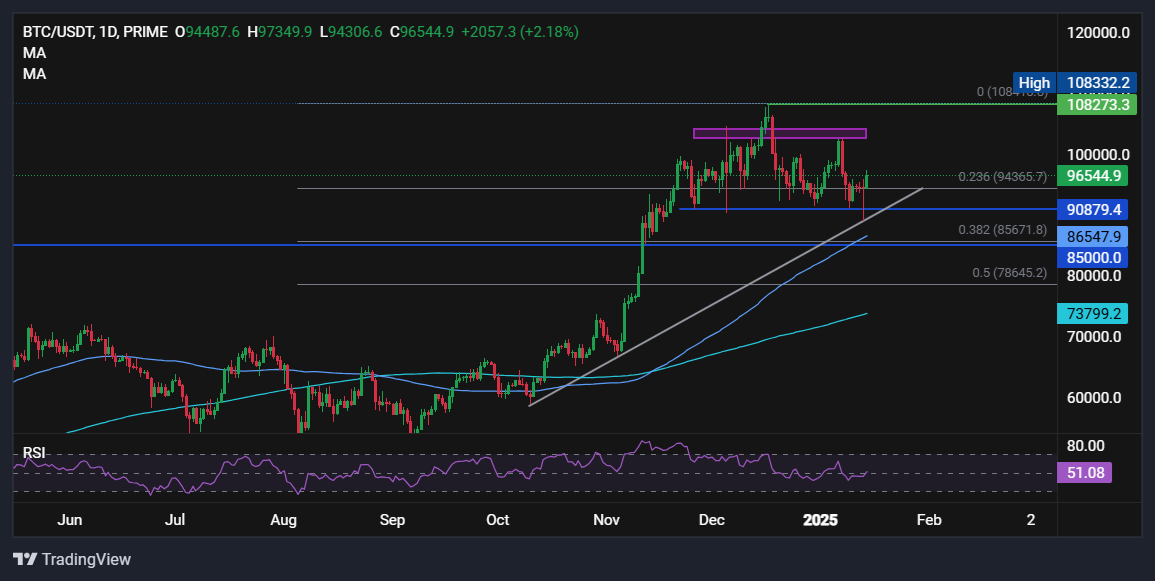
Task: Click the 120000.0 price axis label
Action: [1098, 32]
